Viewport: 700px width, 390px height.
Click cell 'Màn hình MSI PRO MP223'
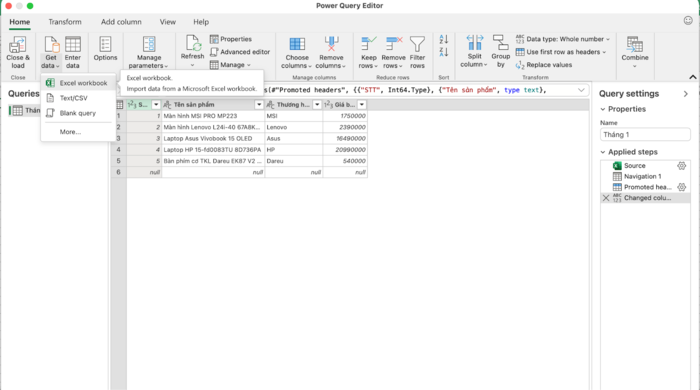pyautogui.click(x=213, y=116)
